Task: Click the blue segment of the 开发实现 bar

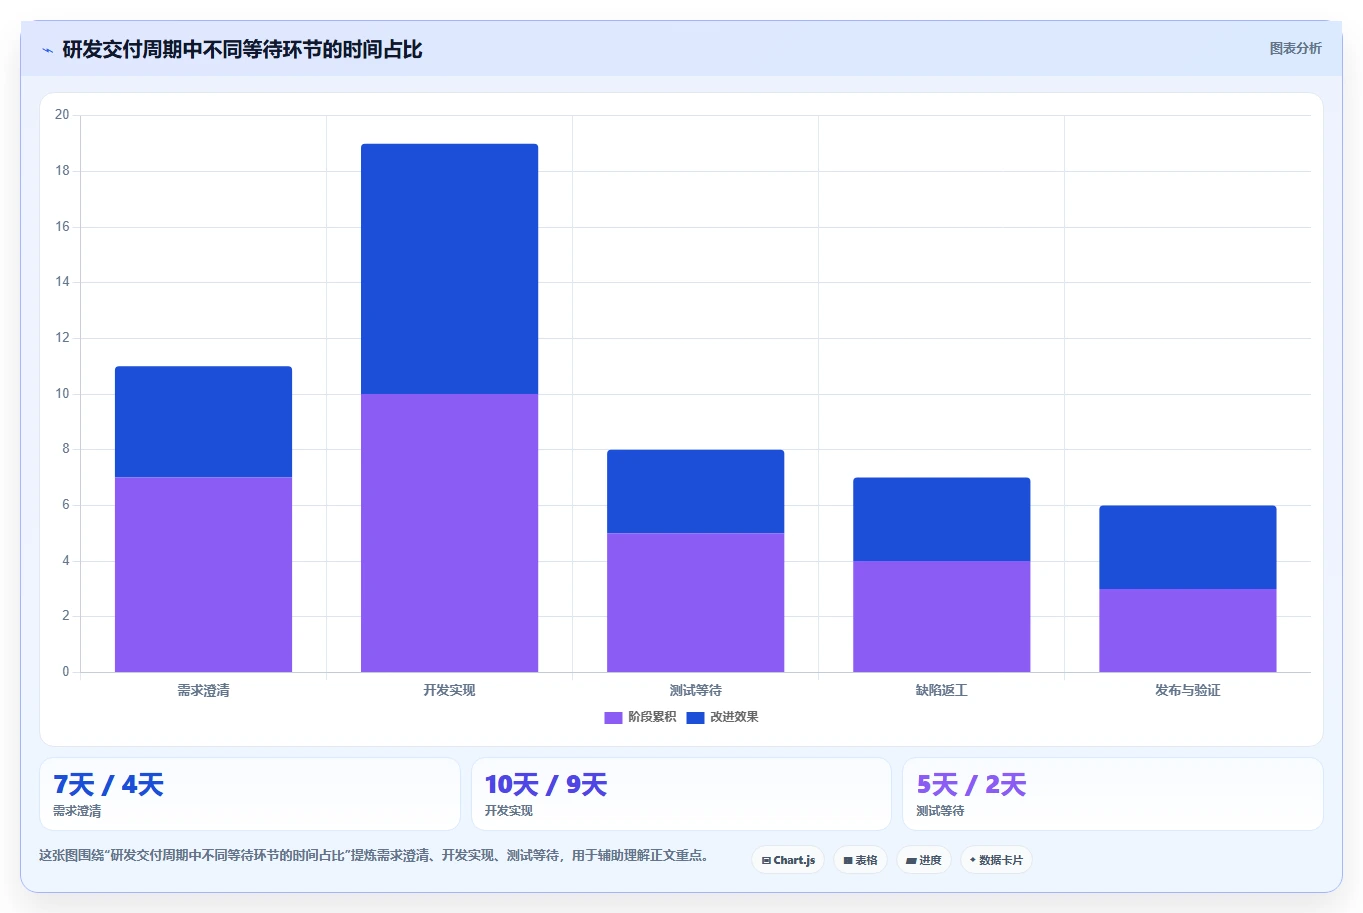Action: [x=449, y=269]
